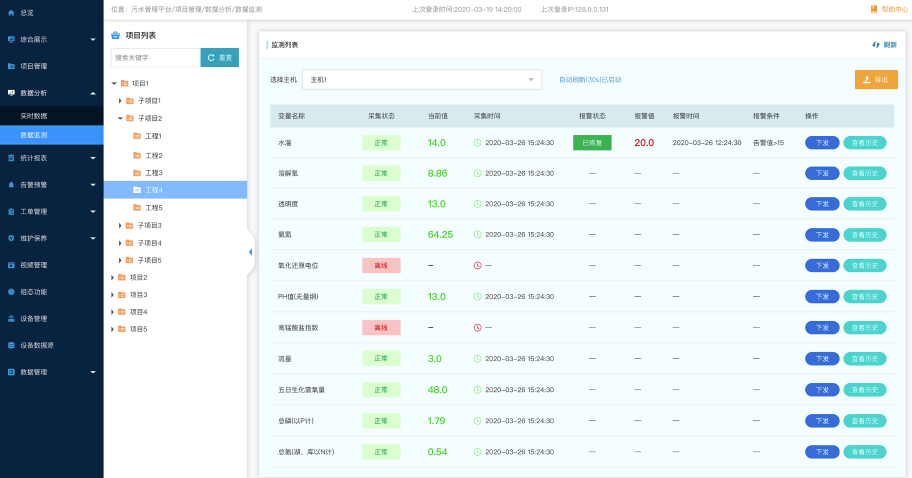
Task: Expand the 项目2 tree node
Action: pos(112,277)
